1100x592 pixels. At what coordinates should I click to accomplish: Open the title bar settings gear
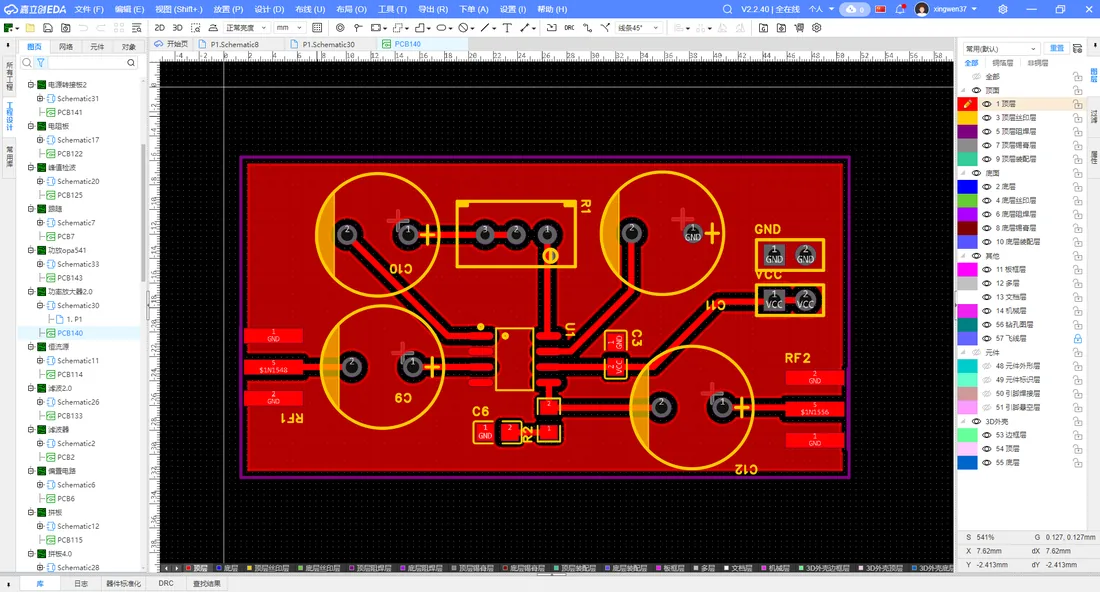point(1002,9)
